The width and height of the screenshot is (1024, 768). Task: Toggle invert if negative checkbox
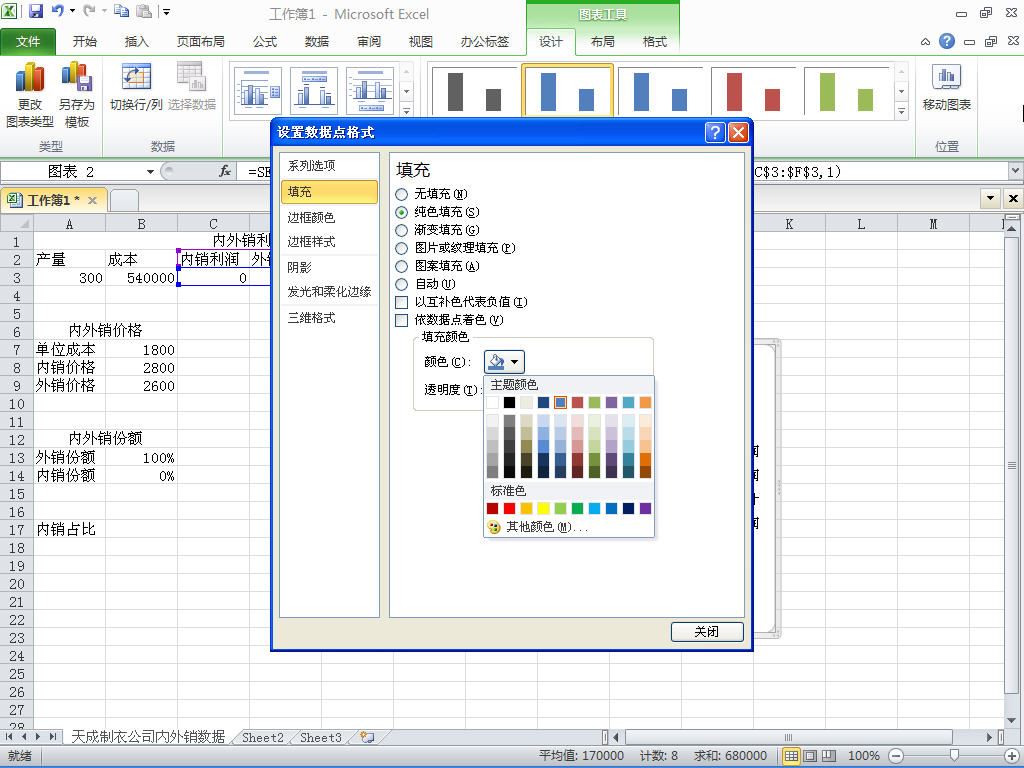click(402, 302)
